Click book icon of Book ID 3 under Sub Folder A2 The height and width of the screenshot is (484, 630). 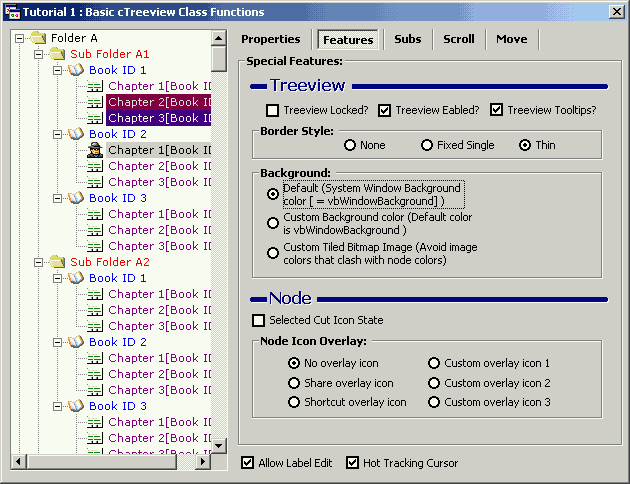pos(76,406)
